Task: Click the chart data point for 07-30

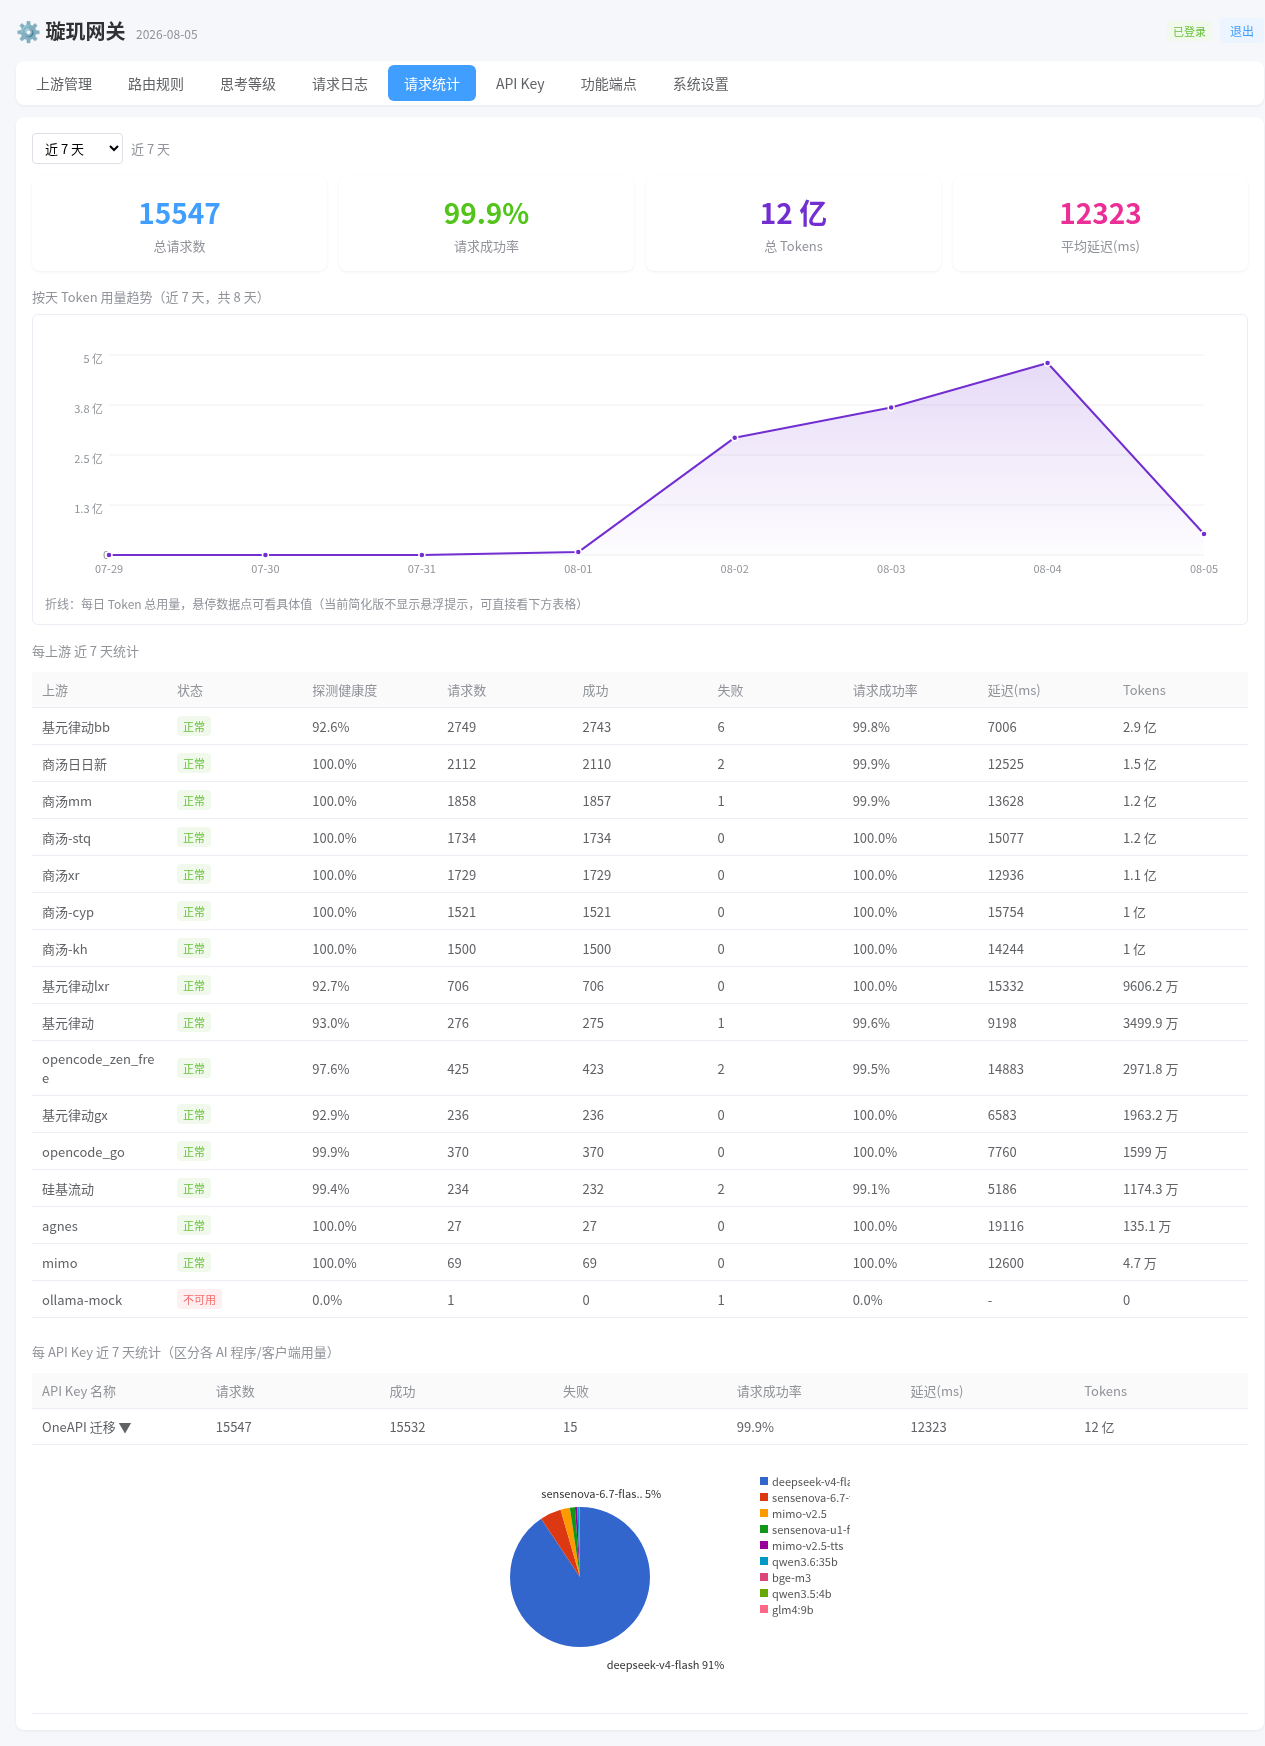Action: (265, 555)
